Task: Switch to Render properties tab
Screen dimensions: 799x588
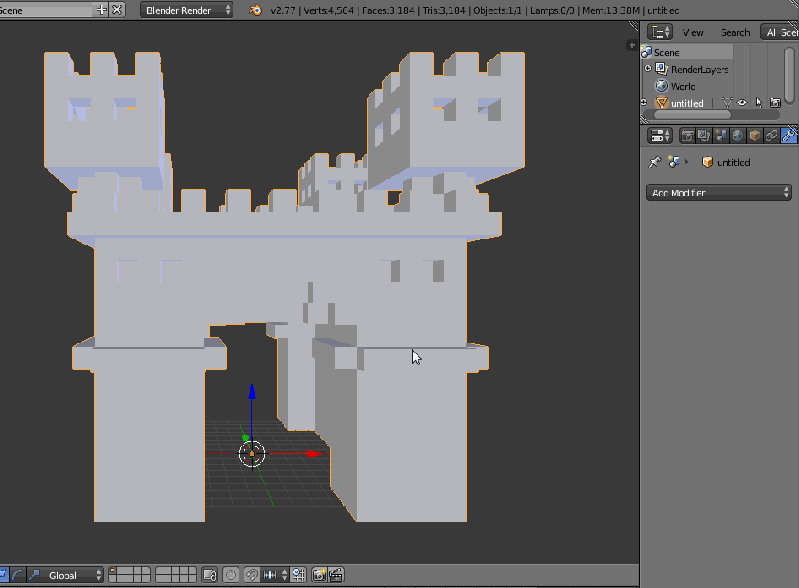Action: pos(687,136)
